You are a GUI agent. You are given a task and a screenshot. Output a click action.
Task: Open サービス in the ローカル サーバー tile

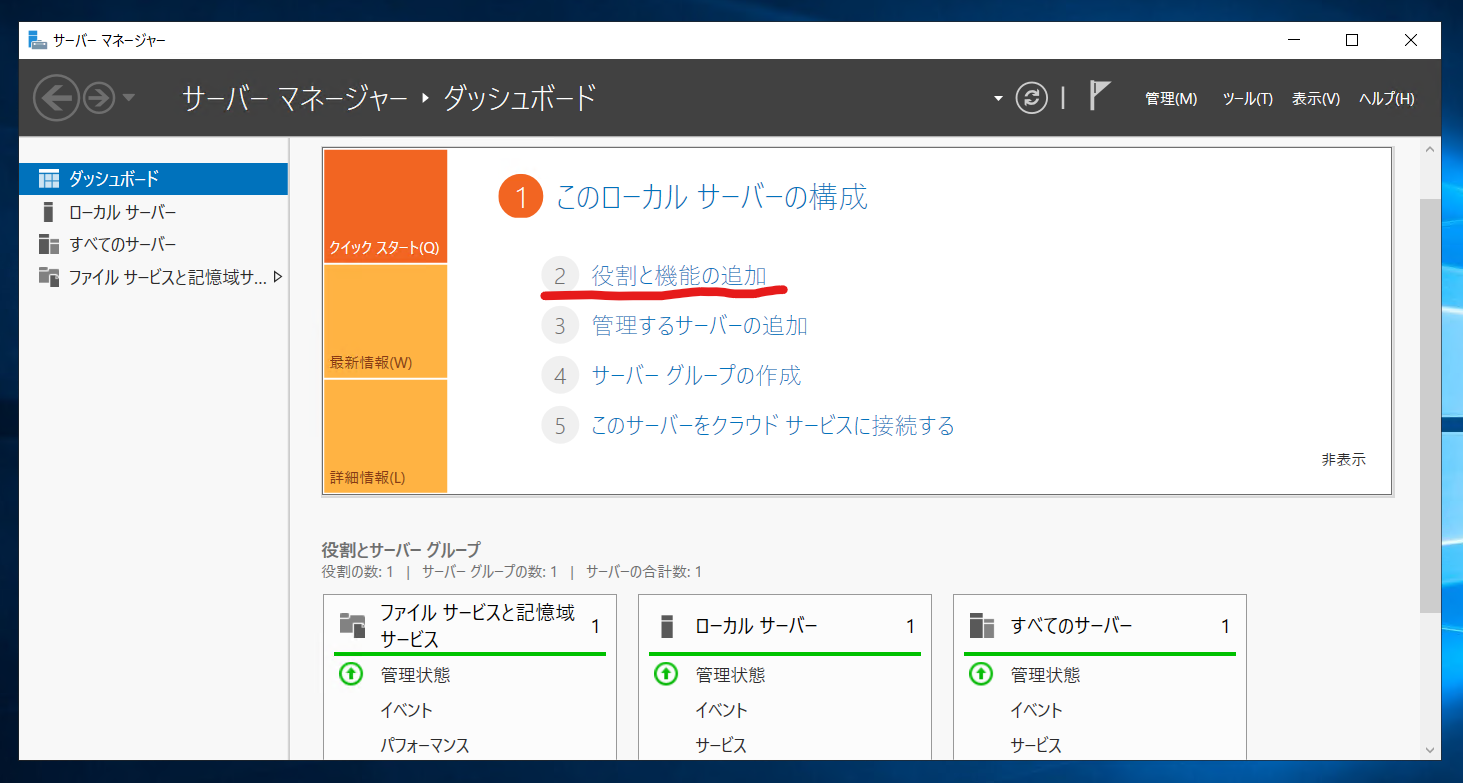point(721,745)
